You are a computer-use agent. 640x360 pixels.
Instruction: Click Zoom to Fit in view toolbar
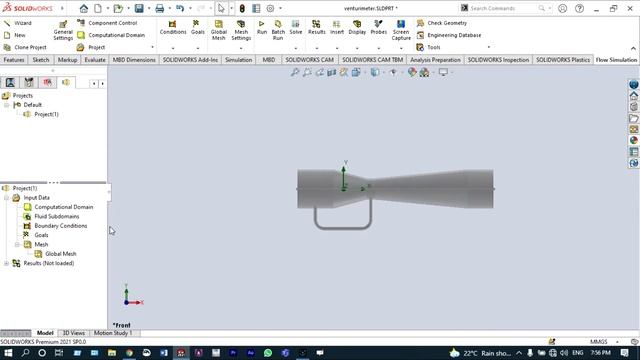click(295, 72)
